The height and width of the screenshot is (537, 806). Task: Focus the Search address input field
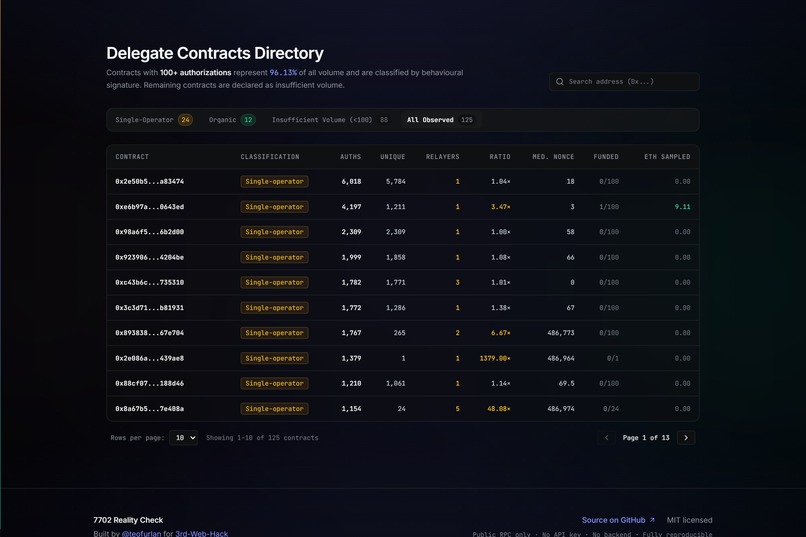click(x=624, y=82)
